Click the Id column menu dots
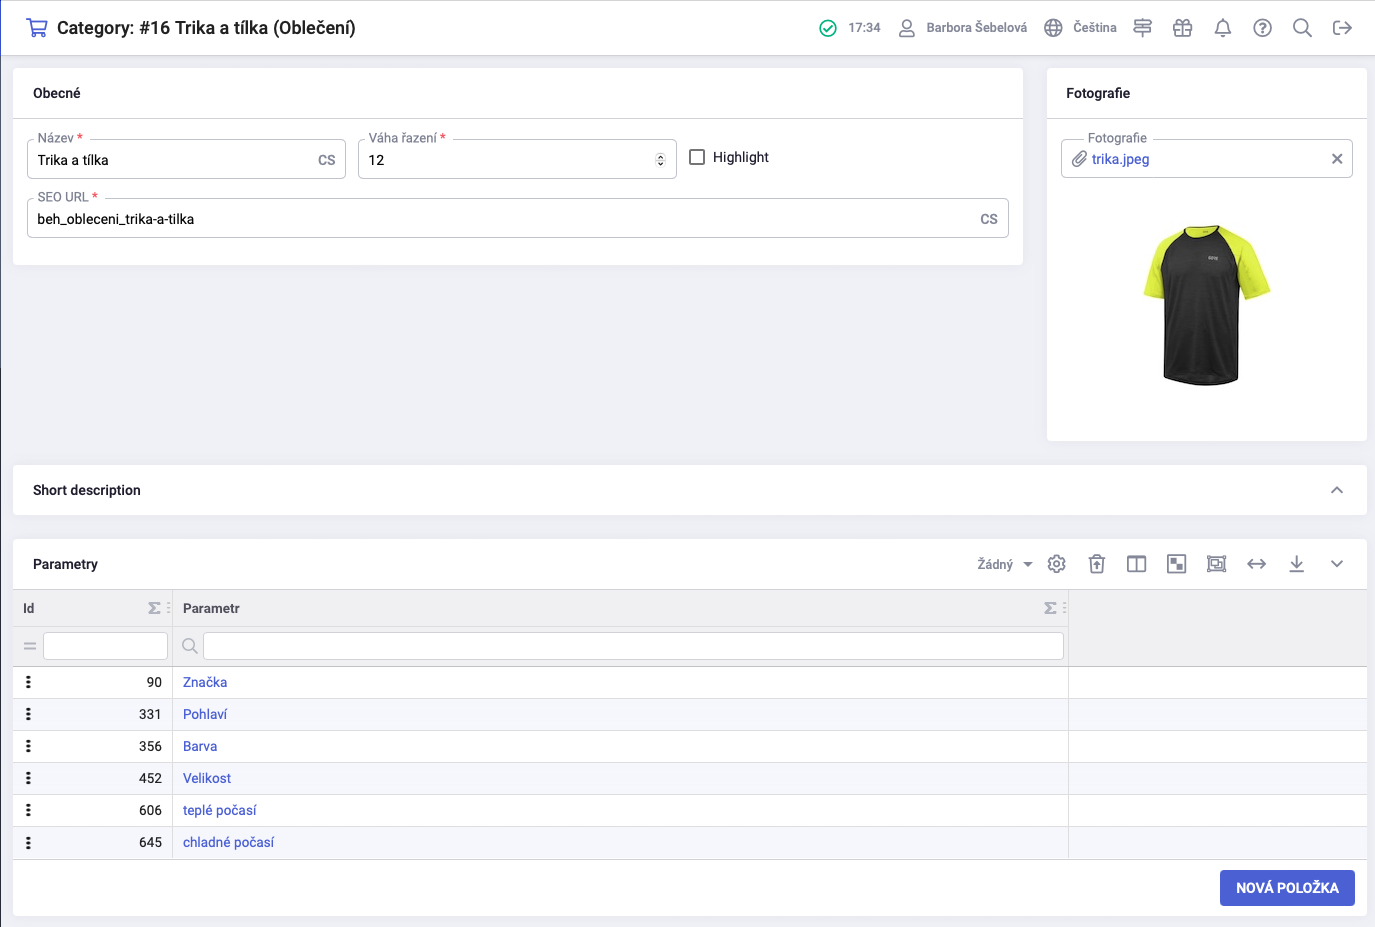Image resolution: width=1375 pixels, height=927 pixels. point(168,608)
